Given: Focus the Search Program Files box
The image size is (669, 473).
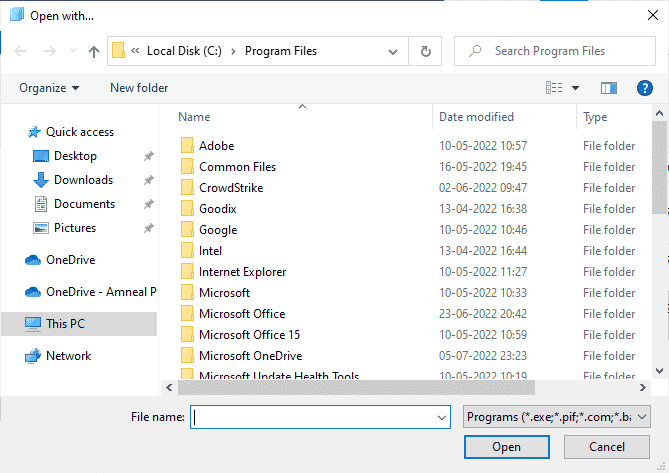Looking at the screenshot, I should [x=555, y=51].
